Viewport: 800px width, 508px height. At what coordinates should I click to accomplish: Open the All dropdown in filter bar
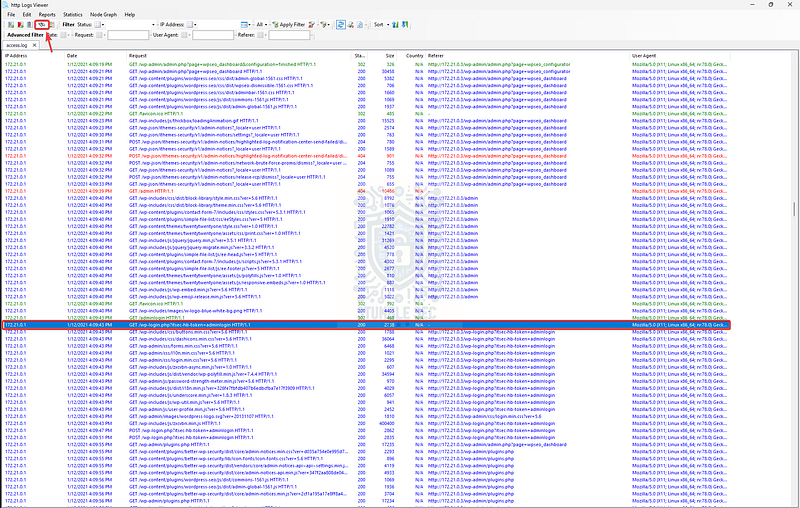click(261, 24)
